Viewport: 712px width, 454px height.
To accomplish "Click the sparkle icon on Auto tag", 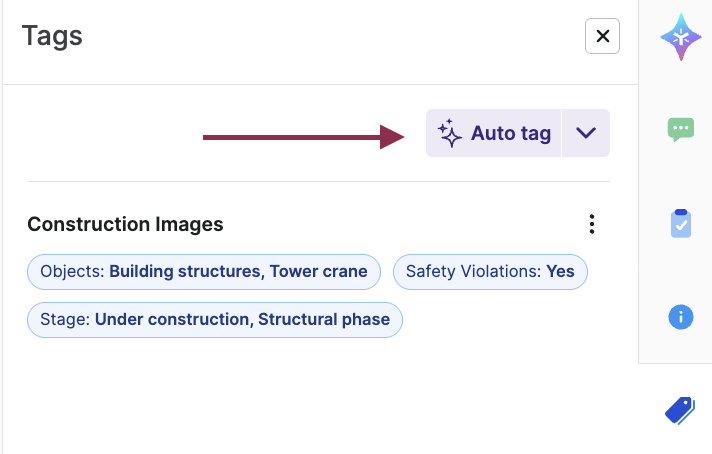I will tap(450, 134).
